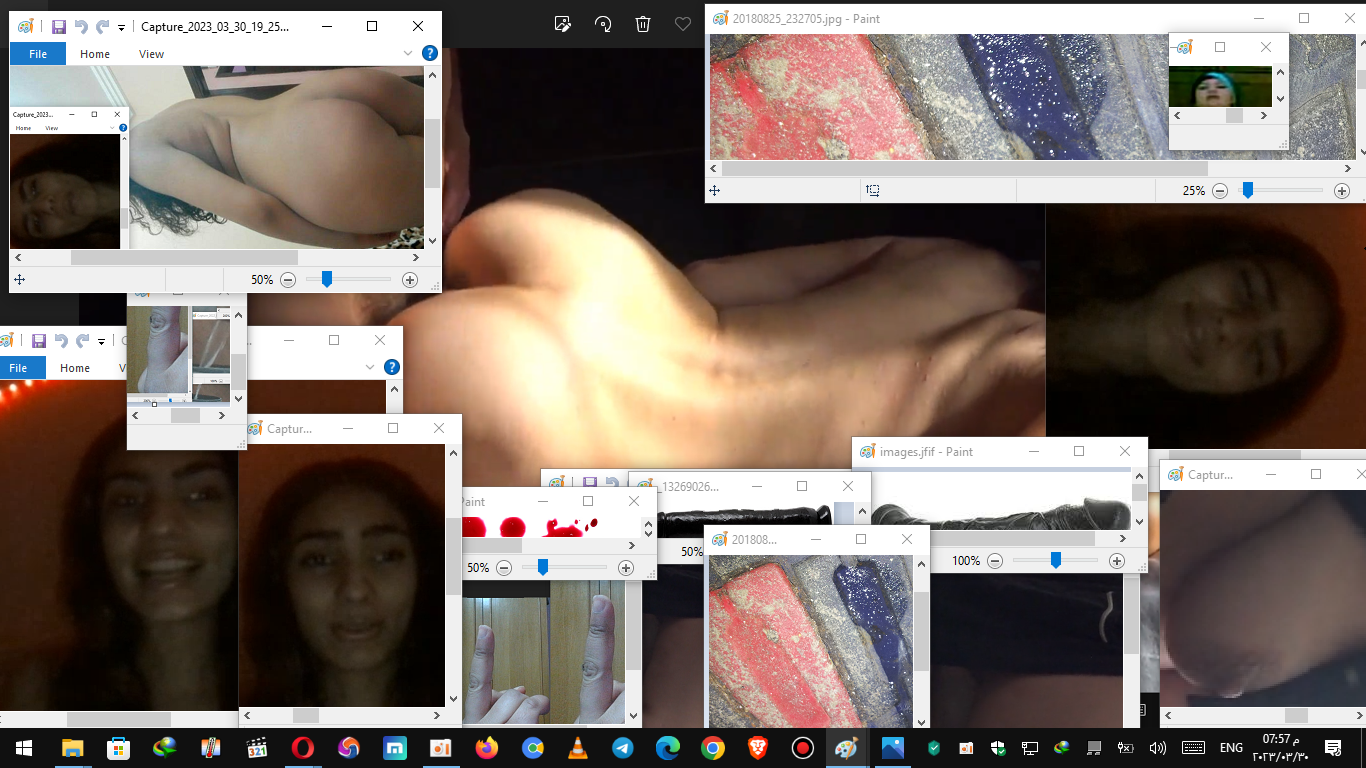Click the Pan icon in the small Capture_2023 window status bar

[20, 280]
